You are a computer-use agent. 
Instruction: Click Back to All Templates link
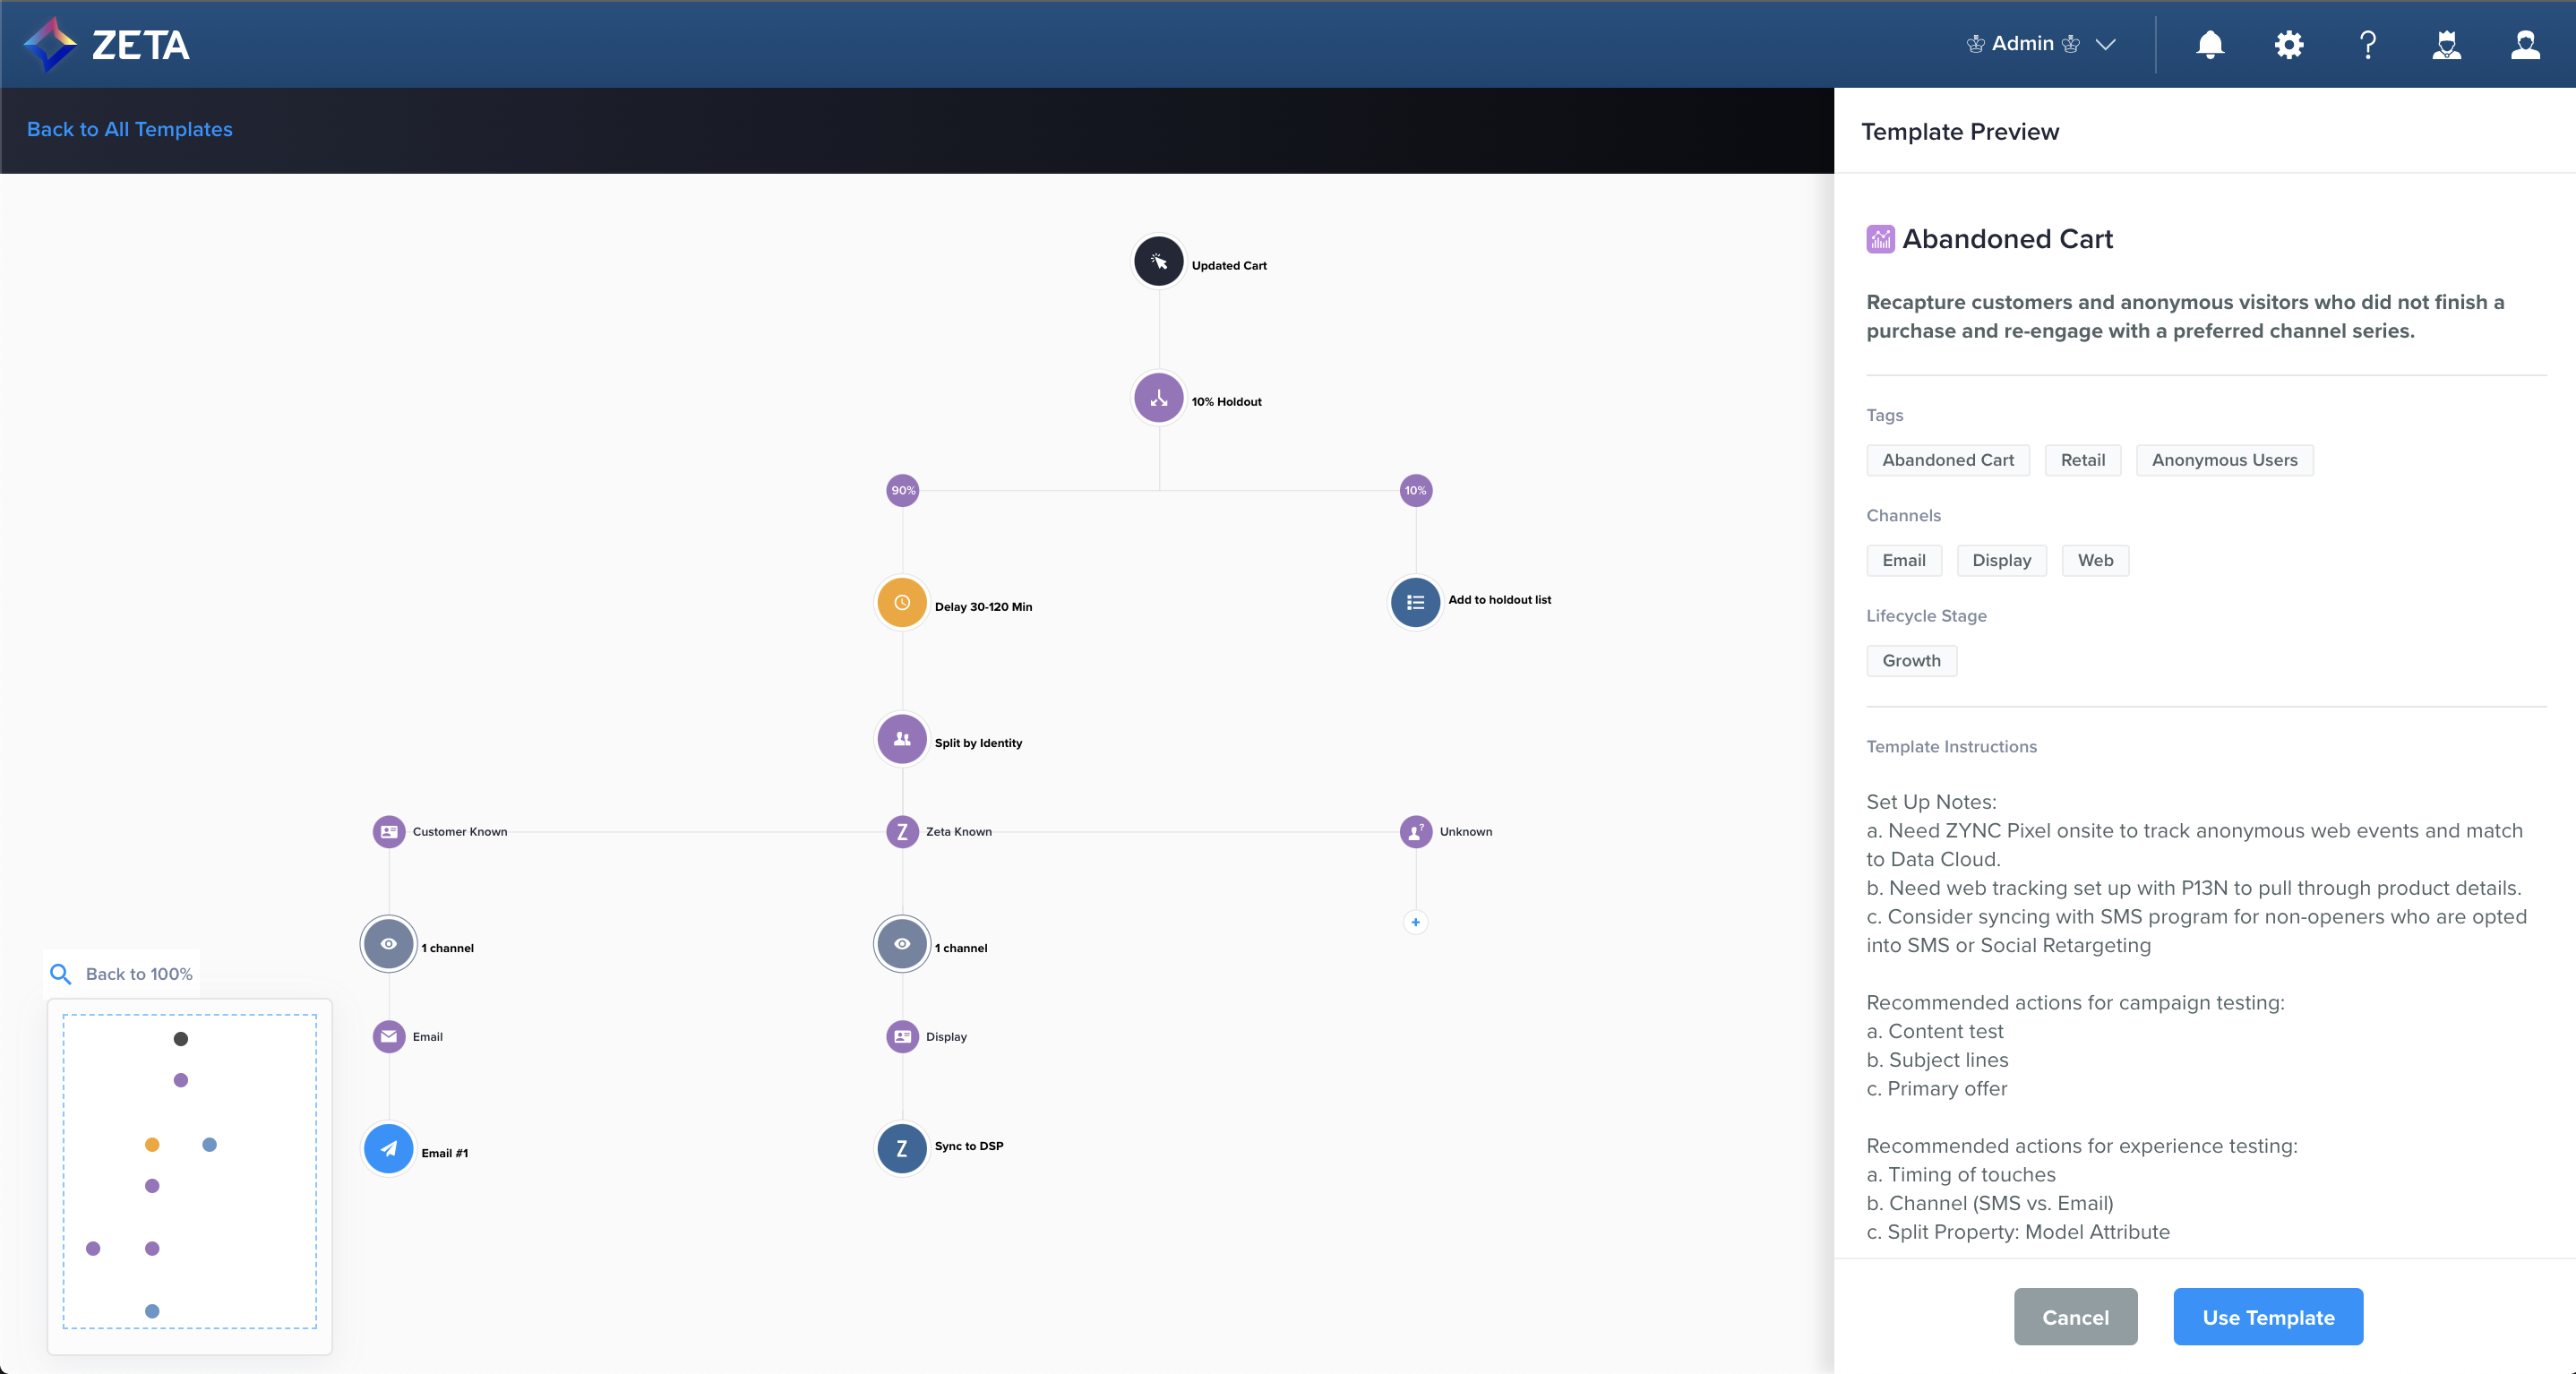point(129,129)
